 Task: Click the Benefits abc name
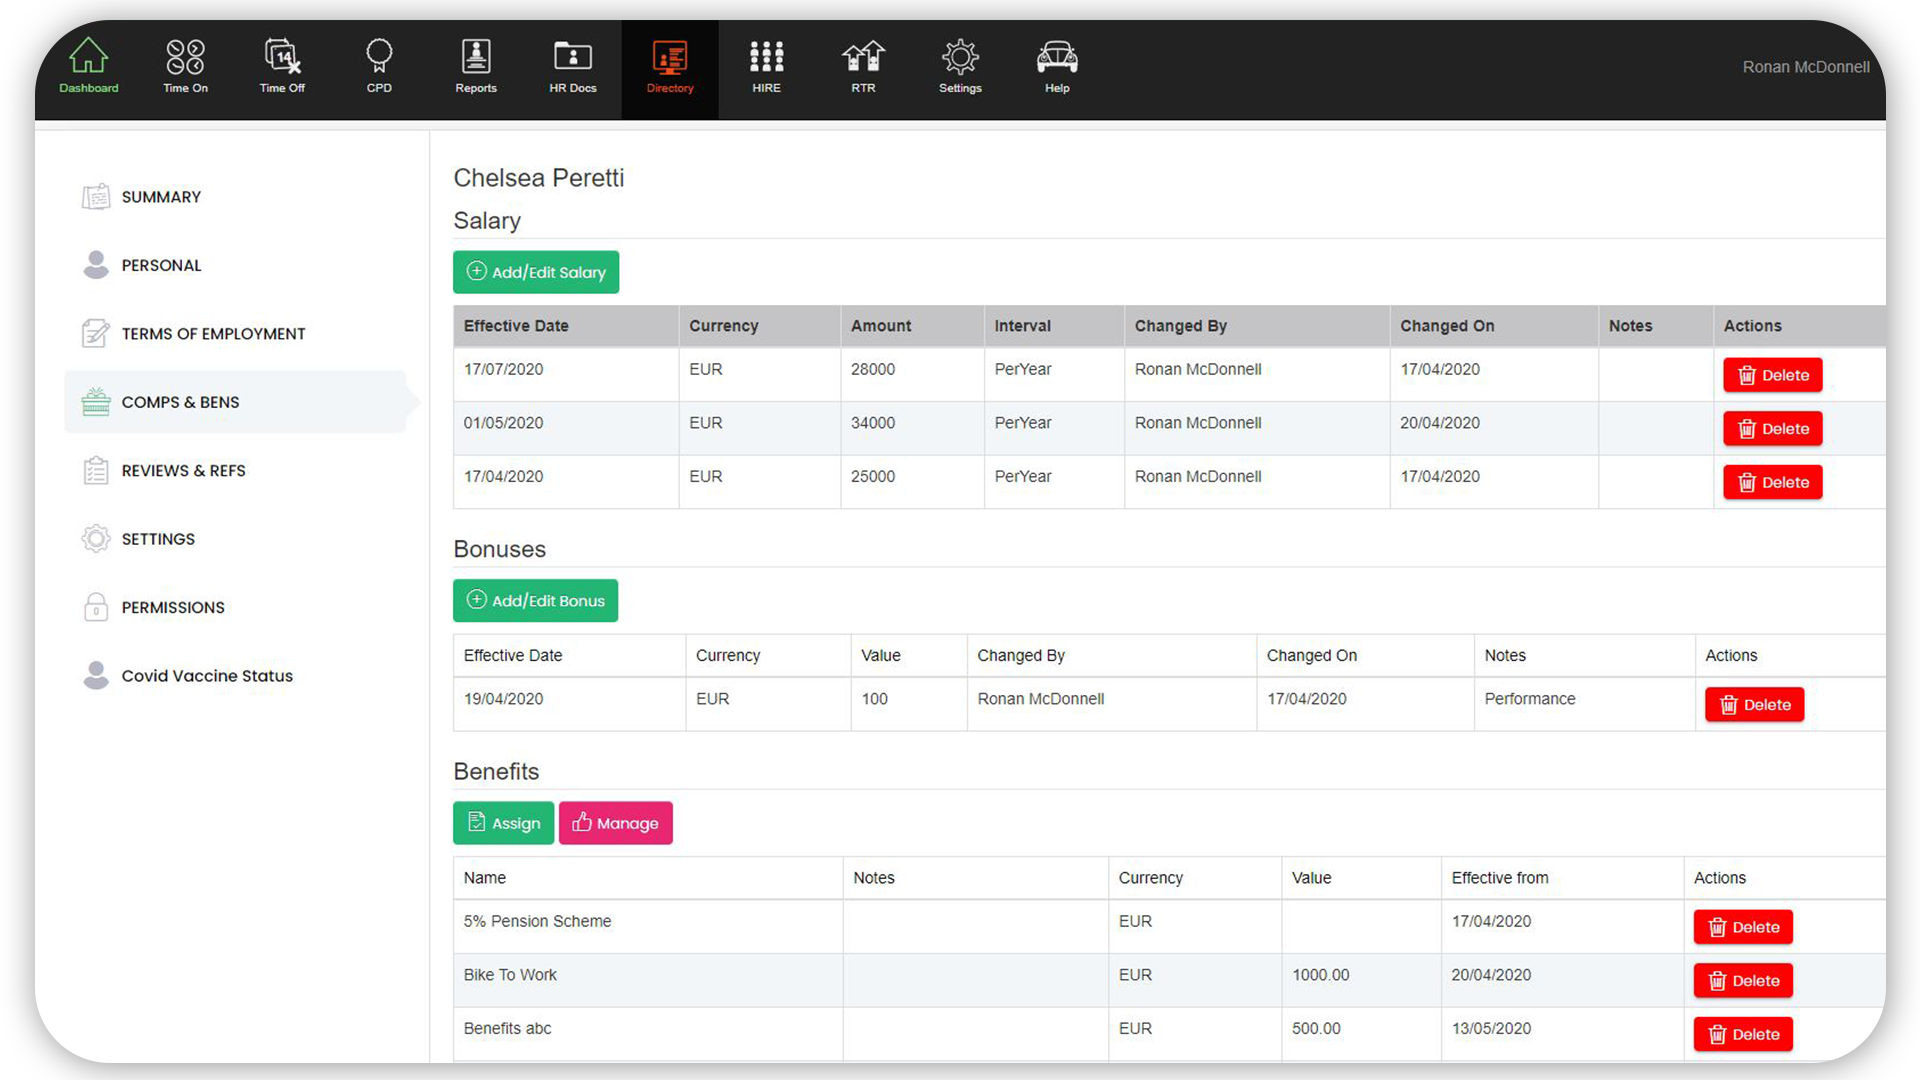507,1028
